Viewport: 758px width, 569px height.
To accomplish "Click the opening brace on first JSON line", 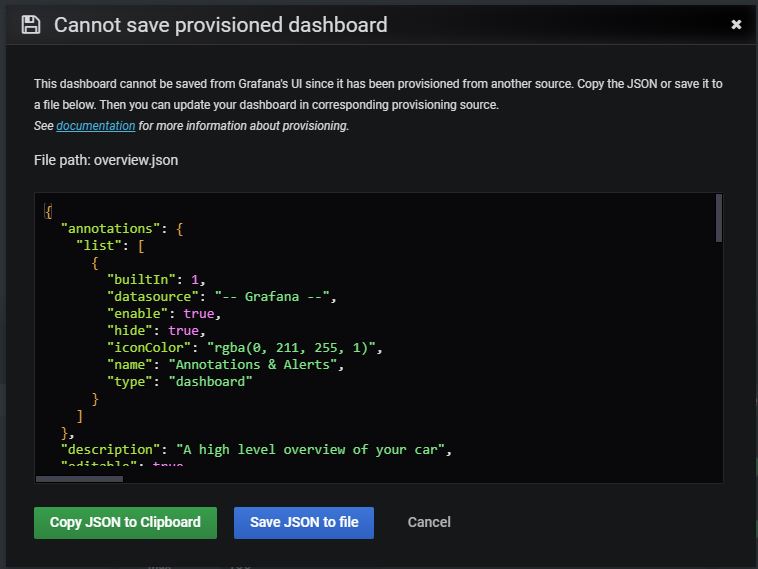I will coord(48,211).
